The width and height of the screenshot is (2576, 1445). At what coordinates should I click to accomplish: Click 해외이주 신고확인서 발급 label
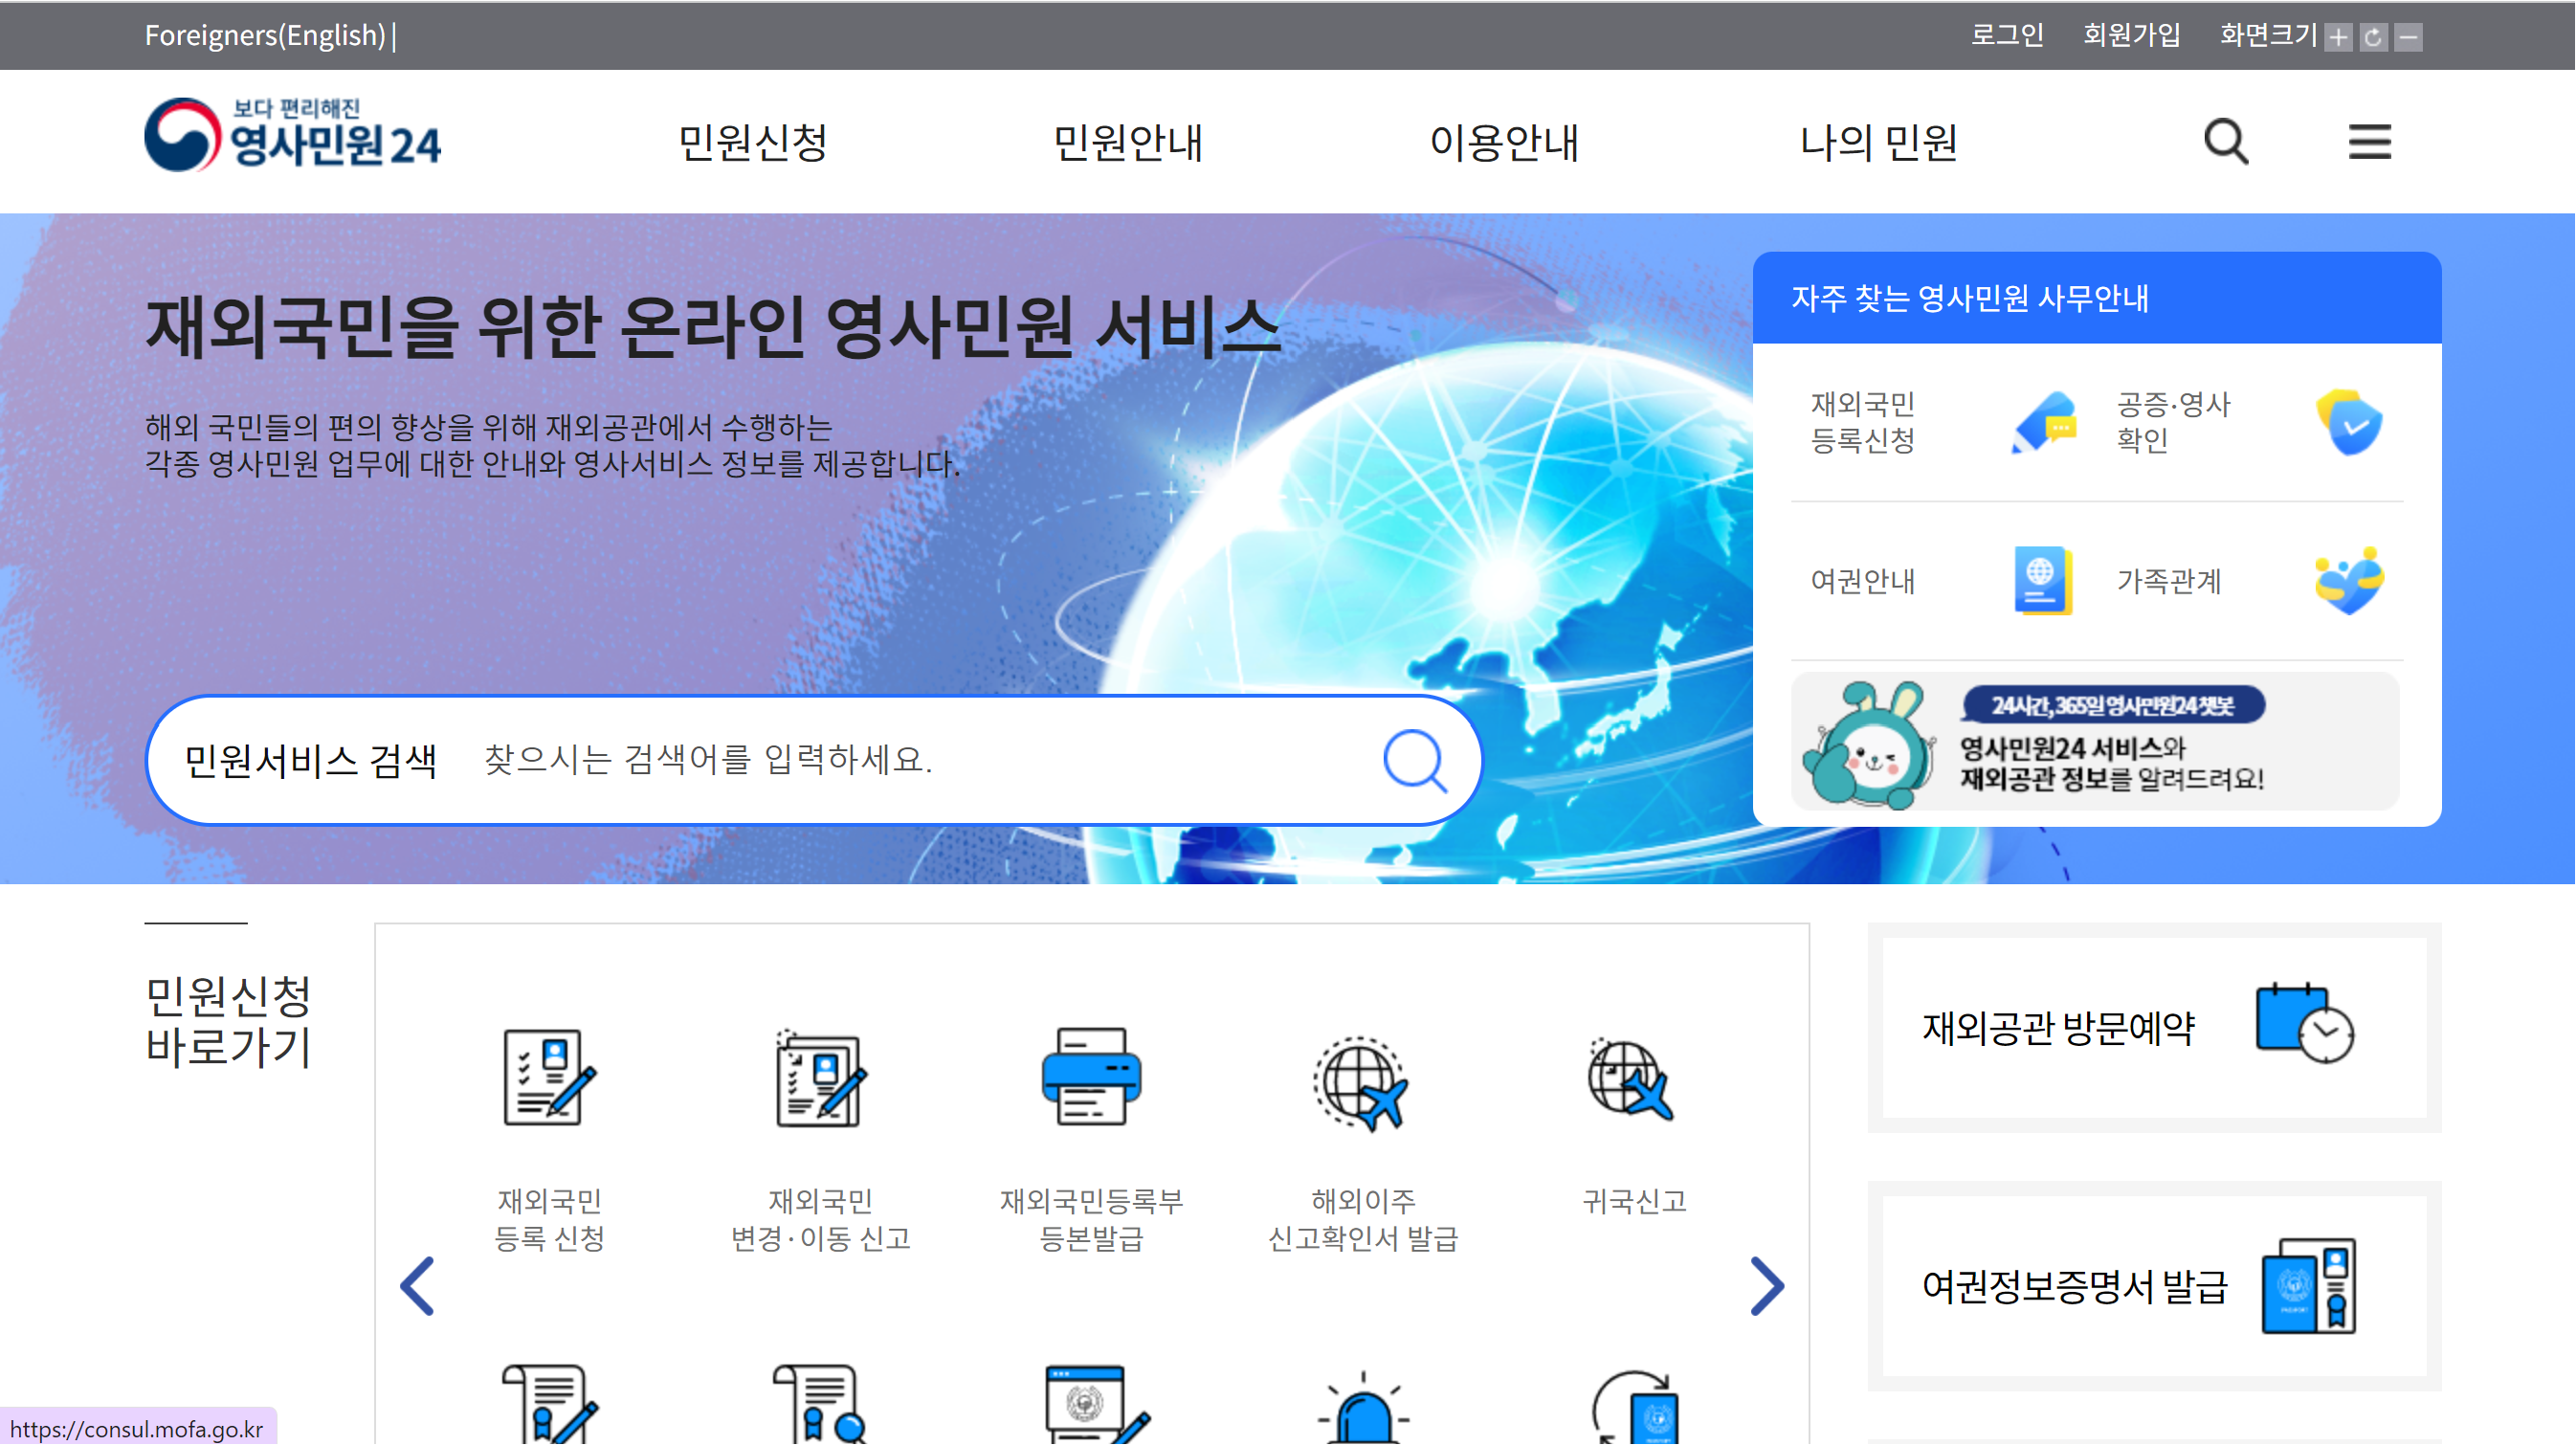click(x=1362, y=1220)
